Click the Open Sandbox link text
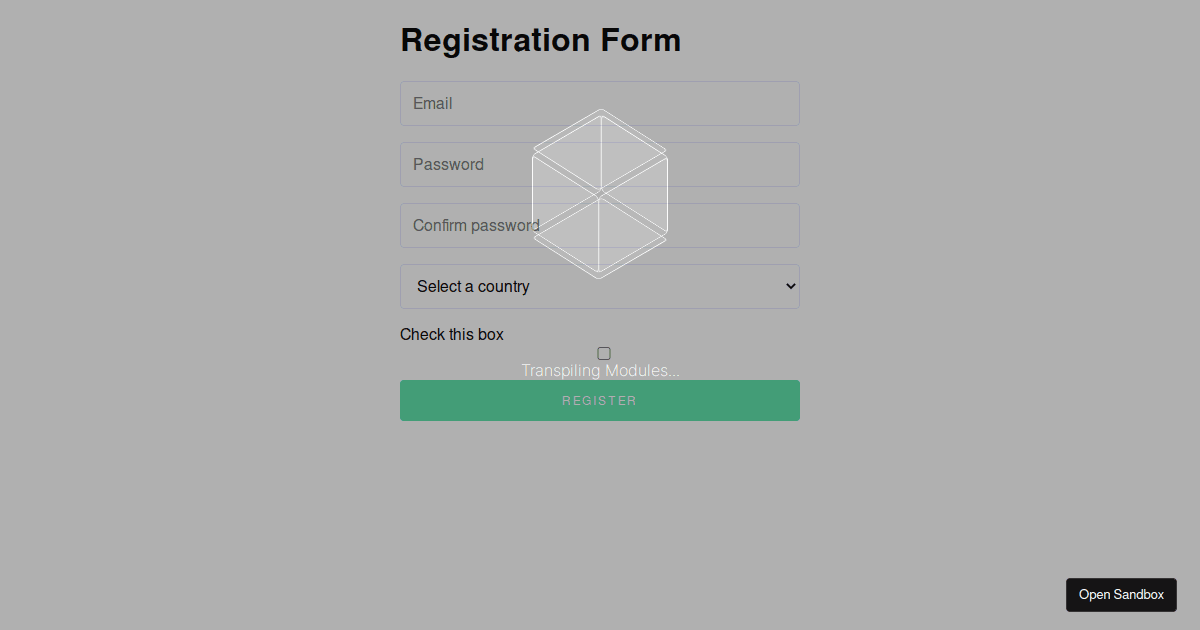Viewport: 1200px width, 630px height. coord(1121,594)
